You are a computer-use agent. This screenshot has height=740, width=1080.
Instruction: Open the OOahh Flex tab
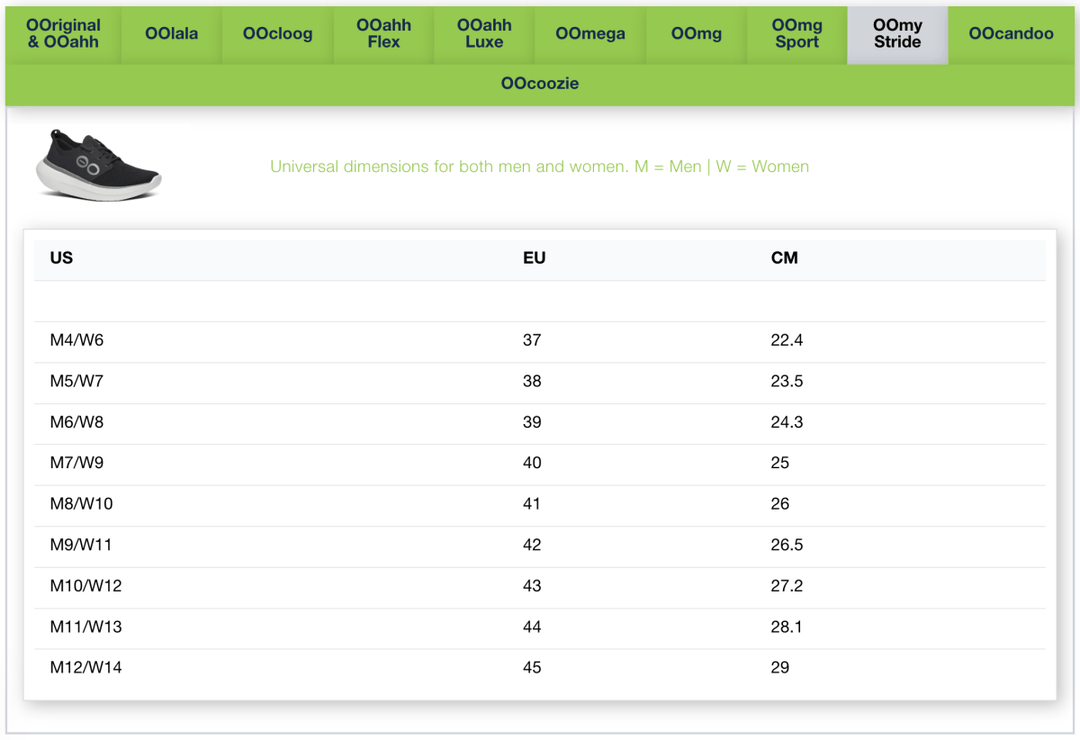click(384, 34)
